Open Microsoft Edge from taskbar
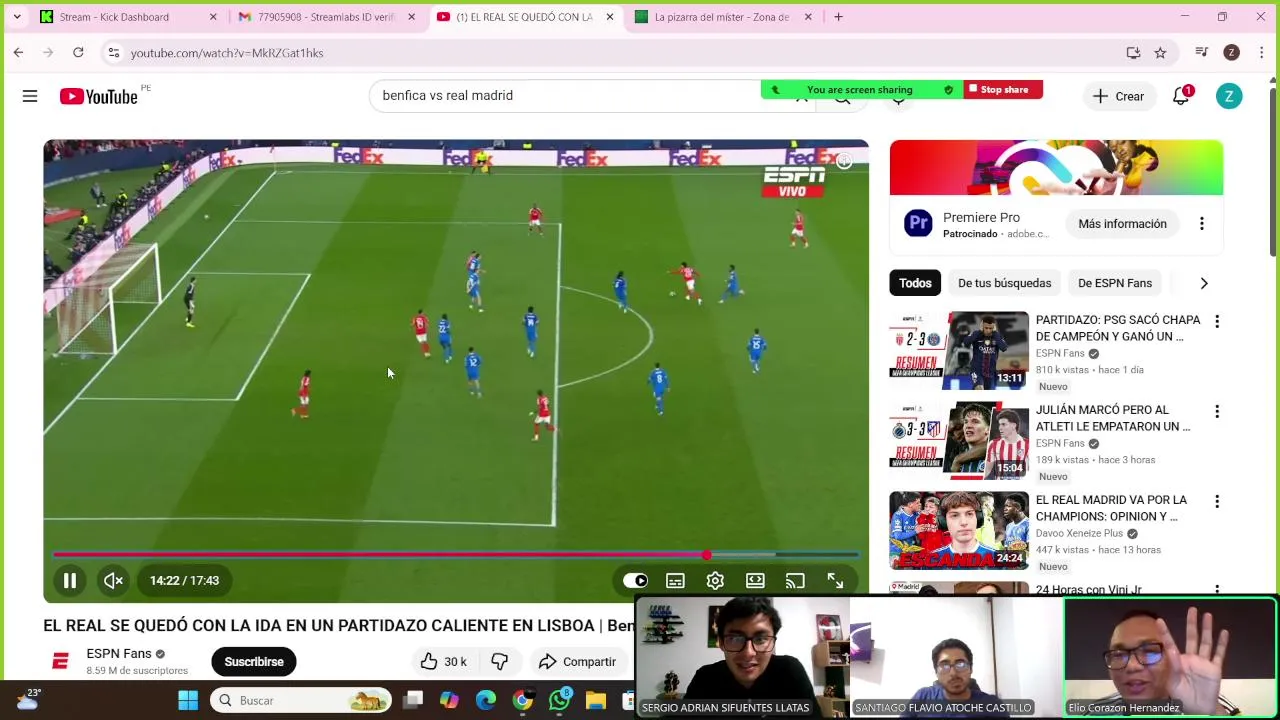 [x=486, y=700]
